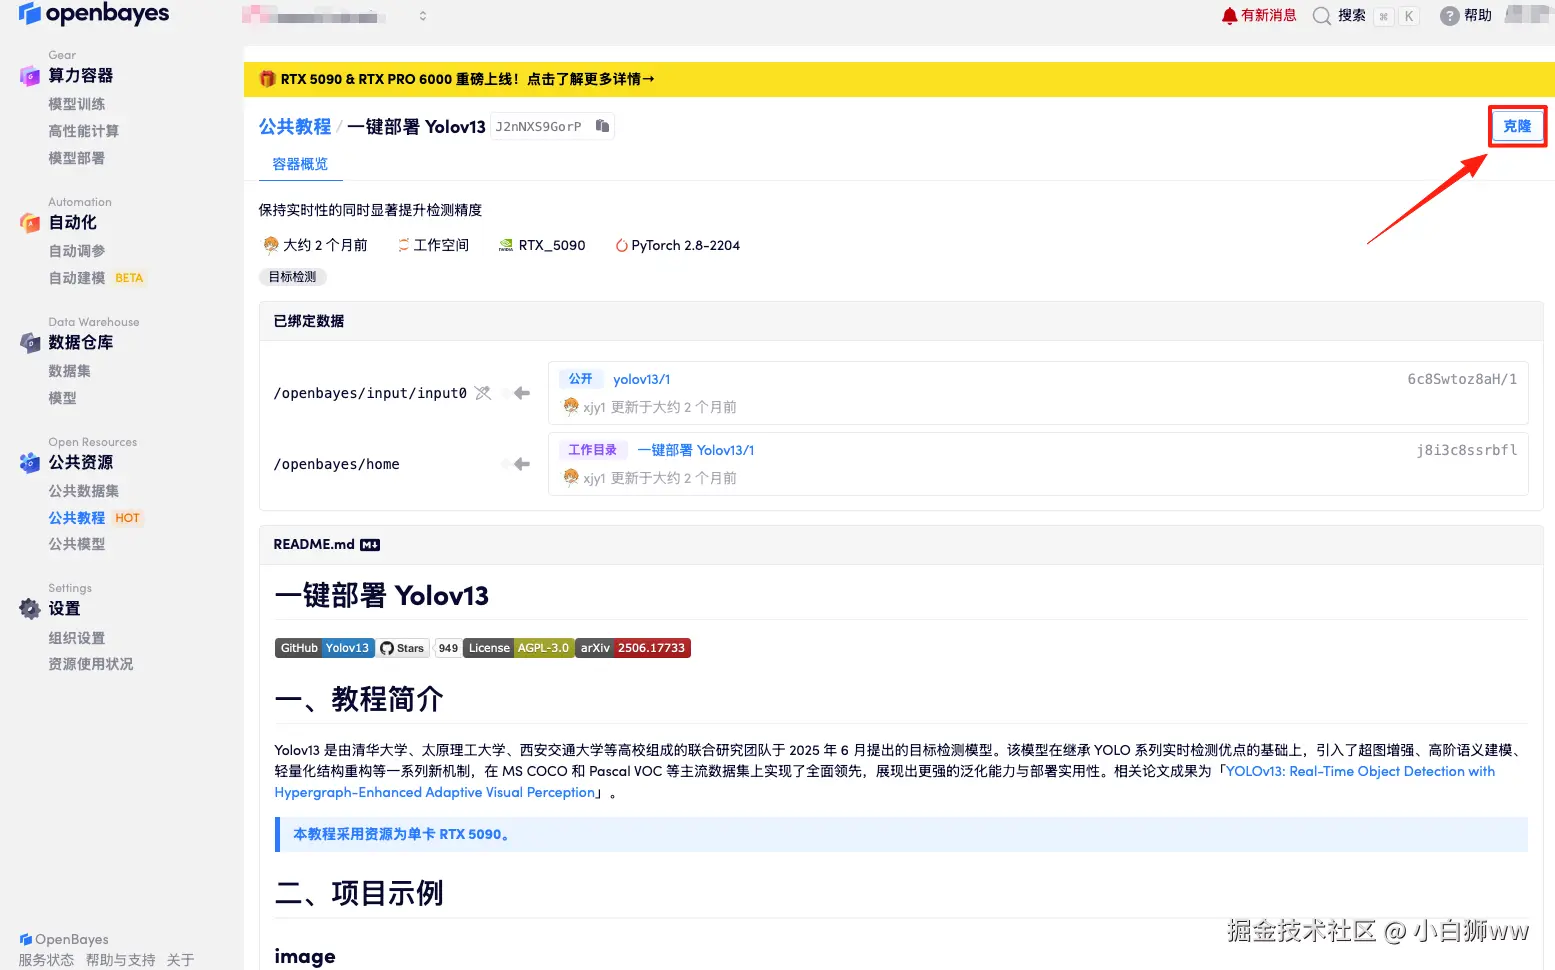Click the 949 stars count badge
1555x970 pixels.
tap(448, 648)
